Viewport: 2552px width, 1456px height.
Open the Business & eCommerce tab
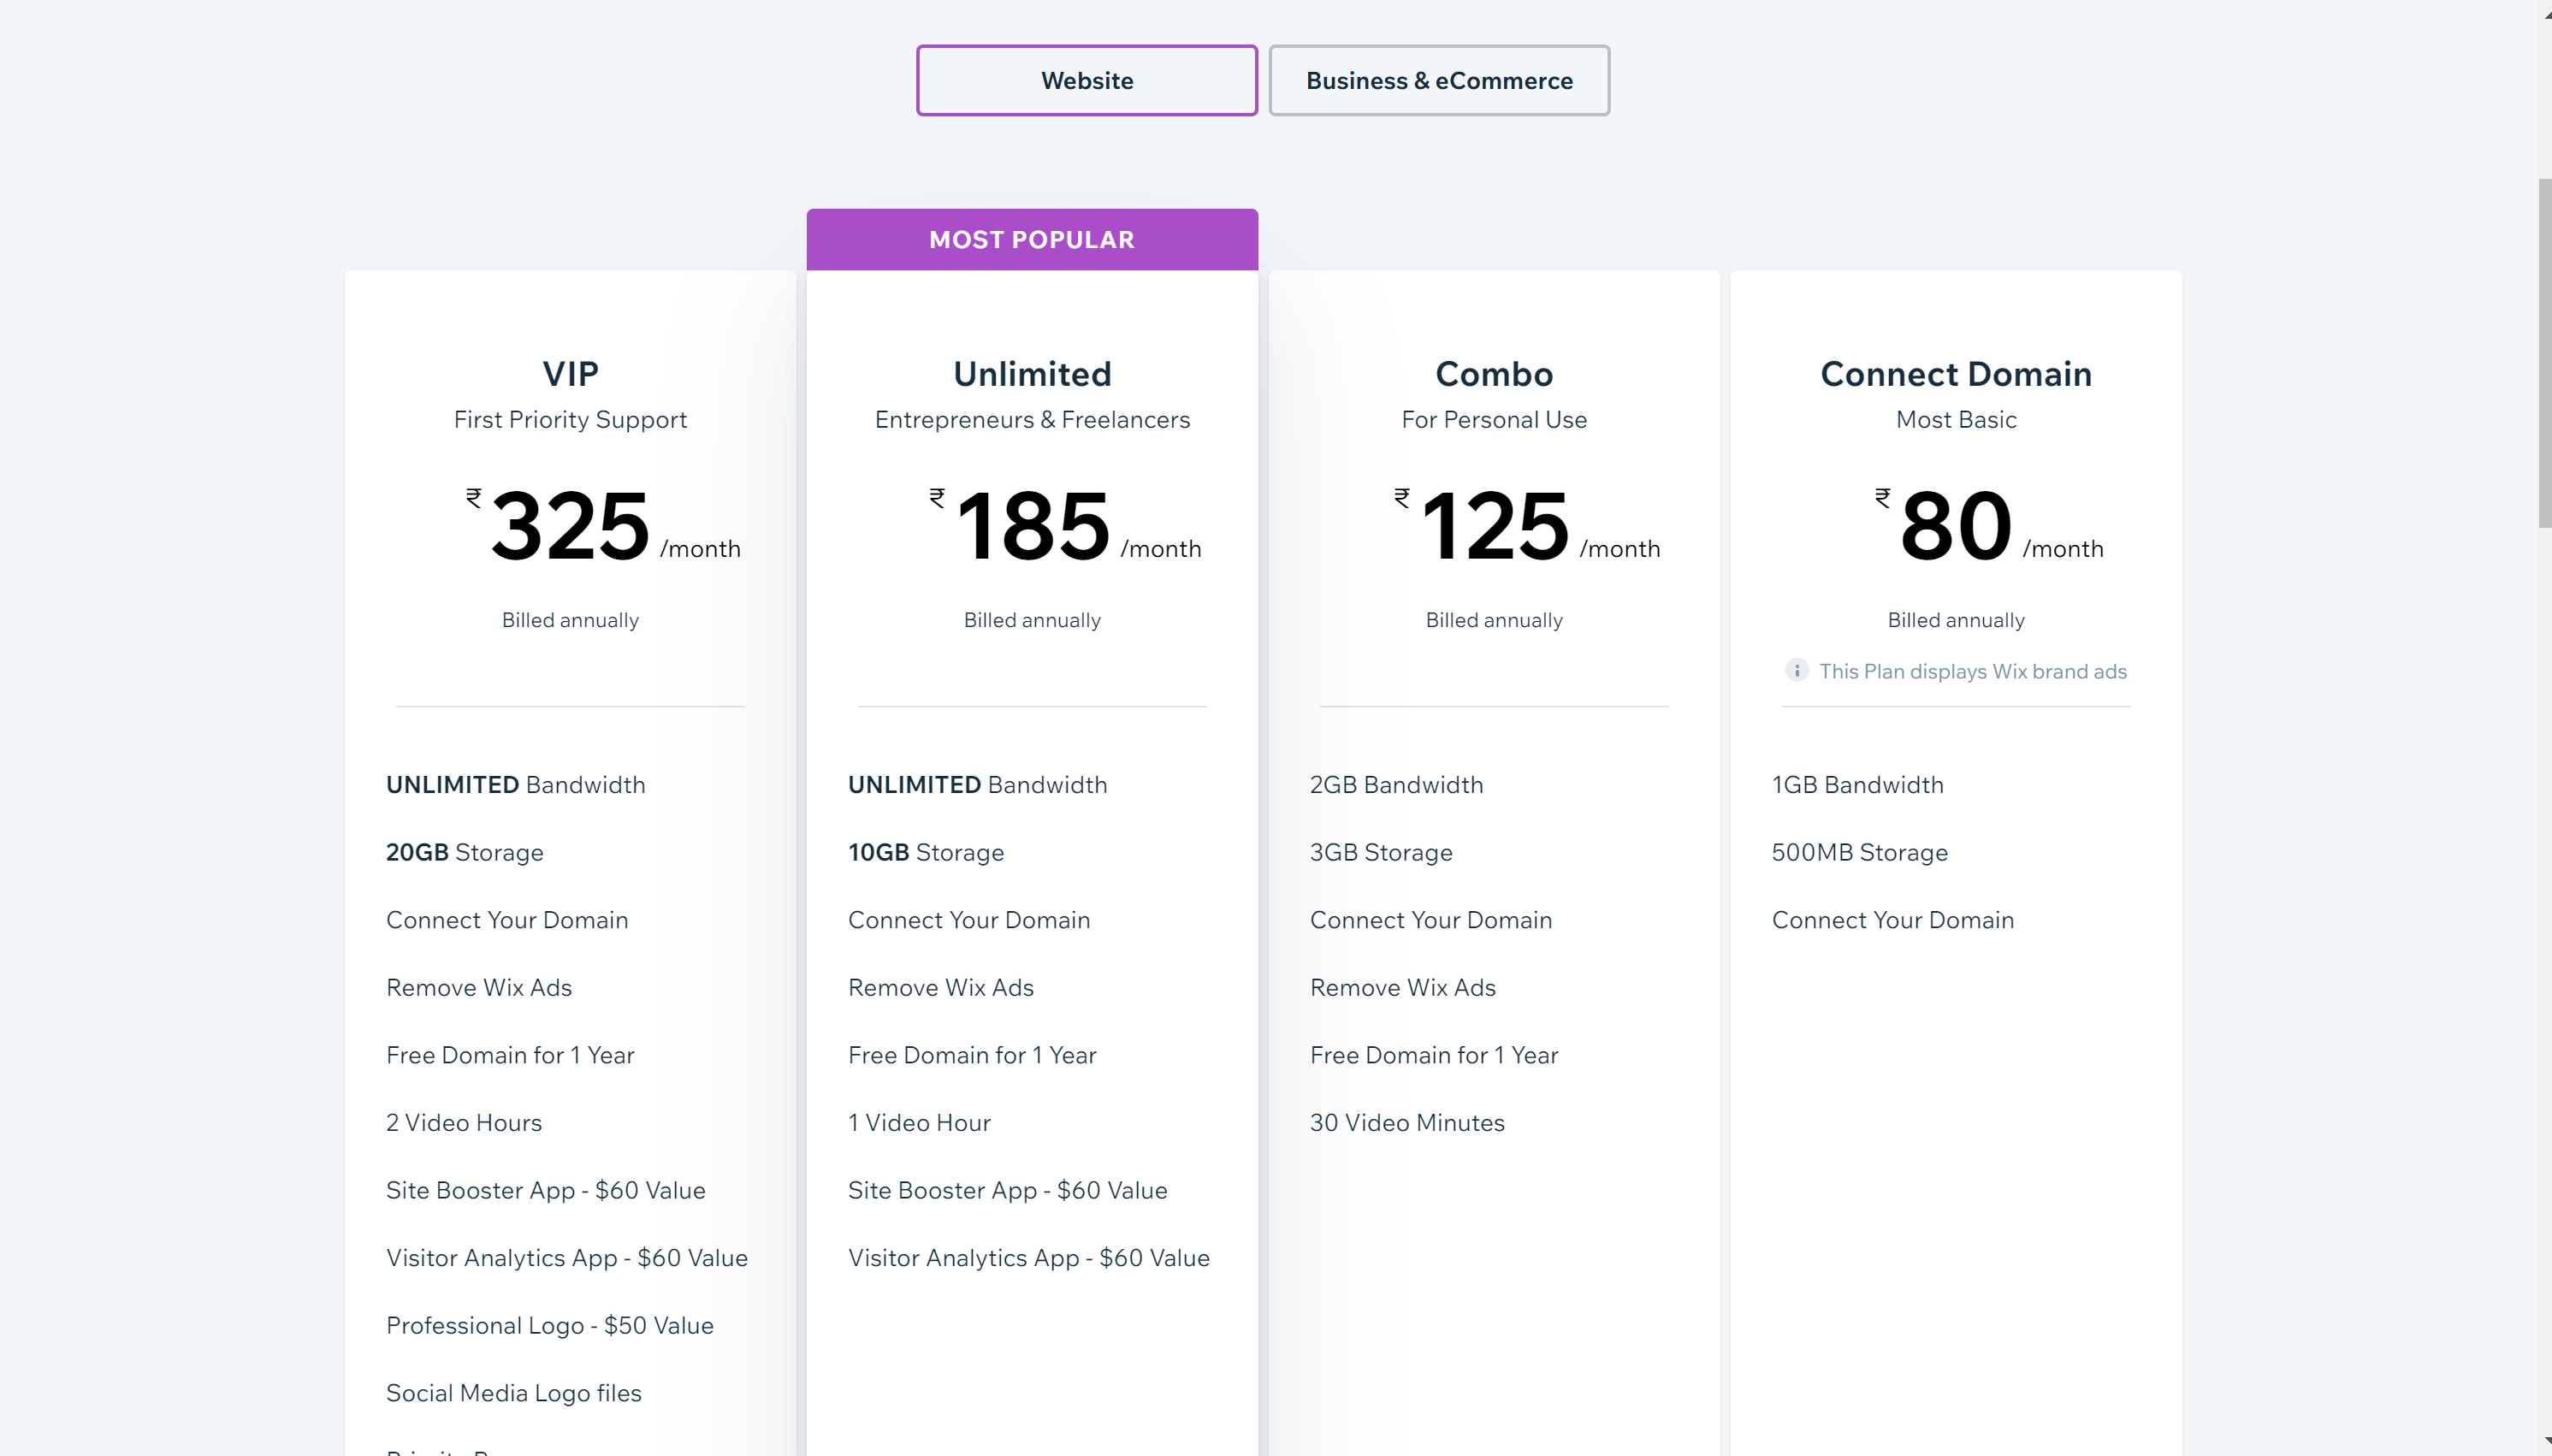[x=1438, y=80]
